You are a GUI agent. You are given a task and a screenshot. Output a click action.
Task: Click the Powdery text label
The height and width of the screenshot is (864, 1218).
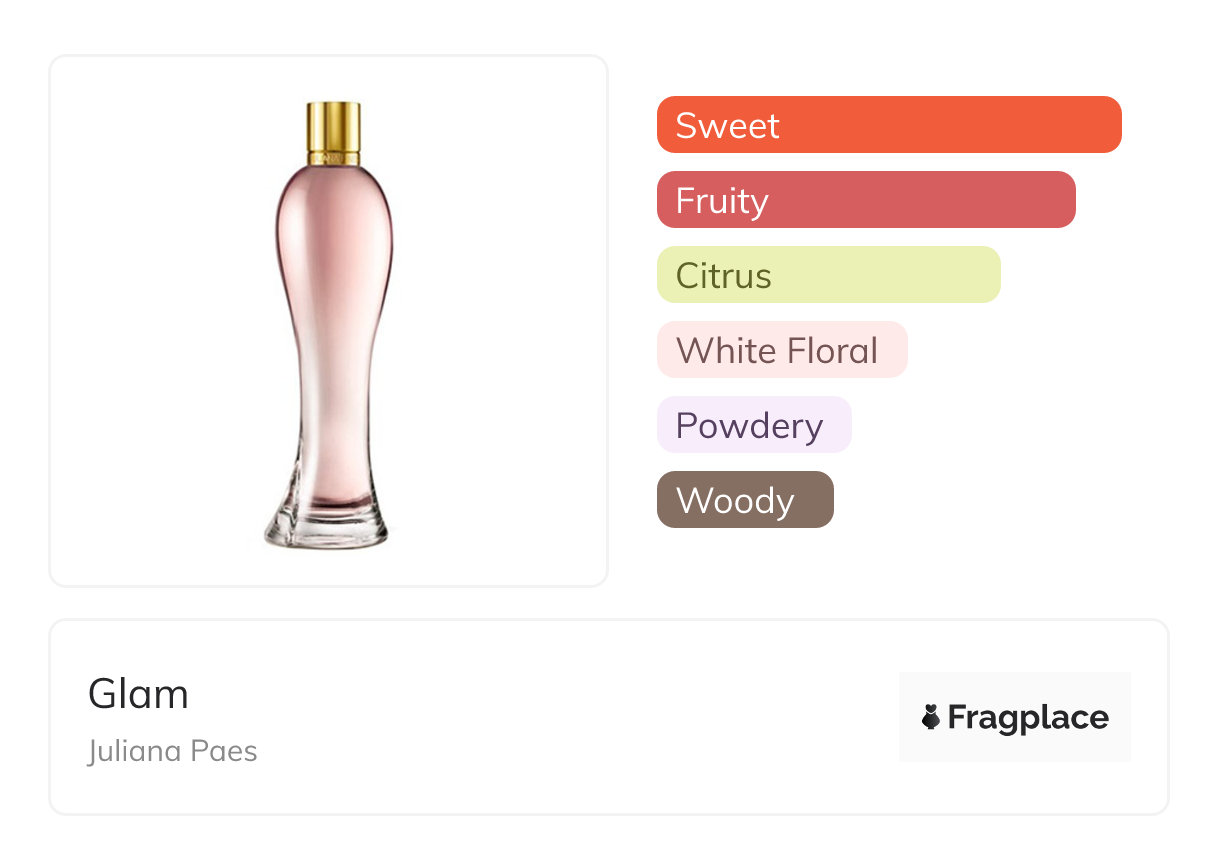[x=749, y=425]
